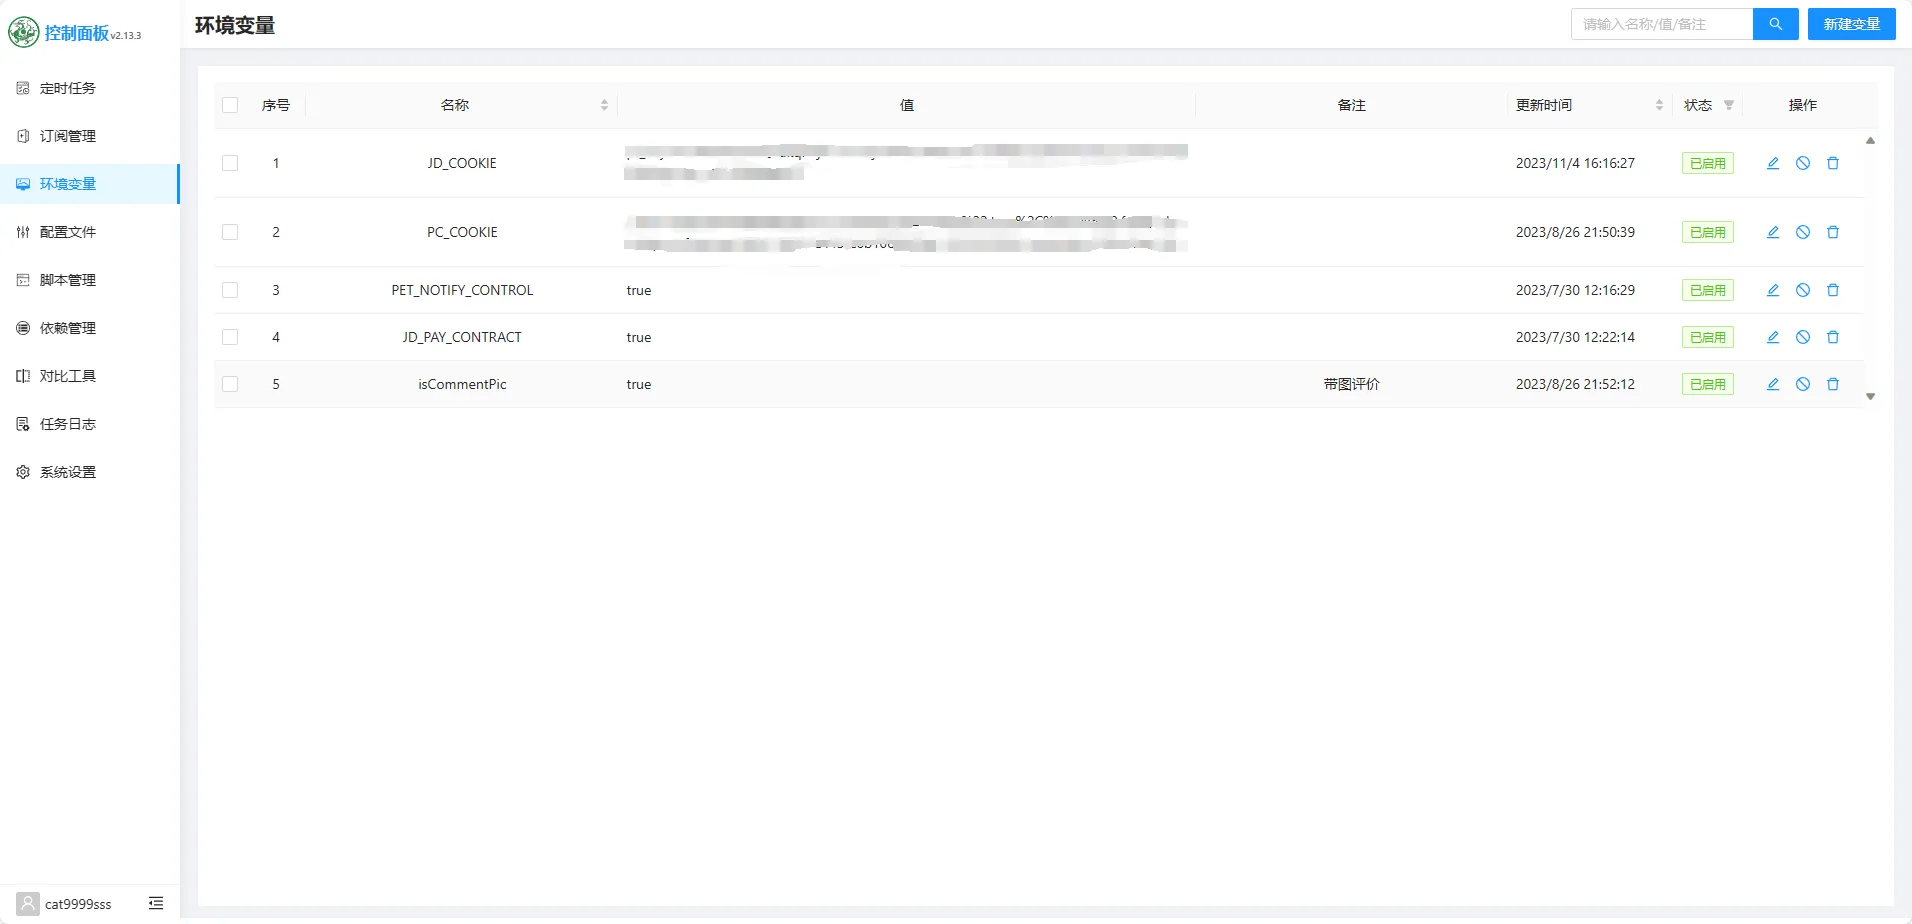The width and height of the screenshot is (1912, 924).
Task: Filter by the 状态 column funnel icon
Action: click(x=1729, y=105)
